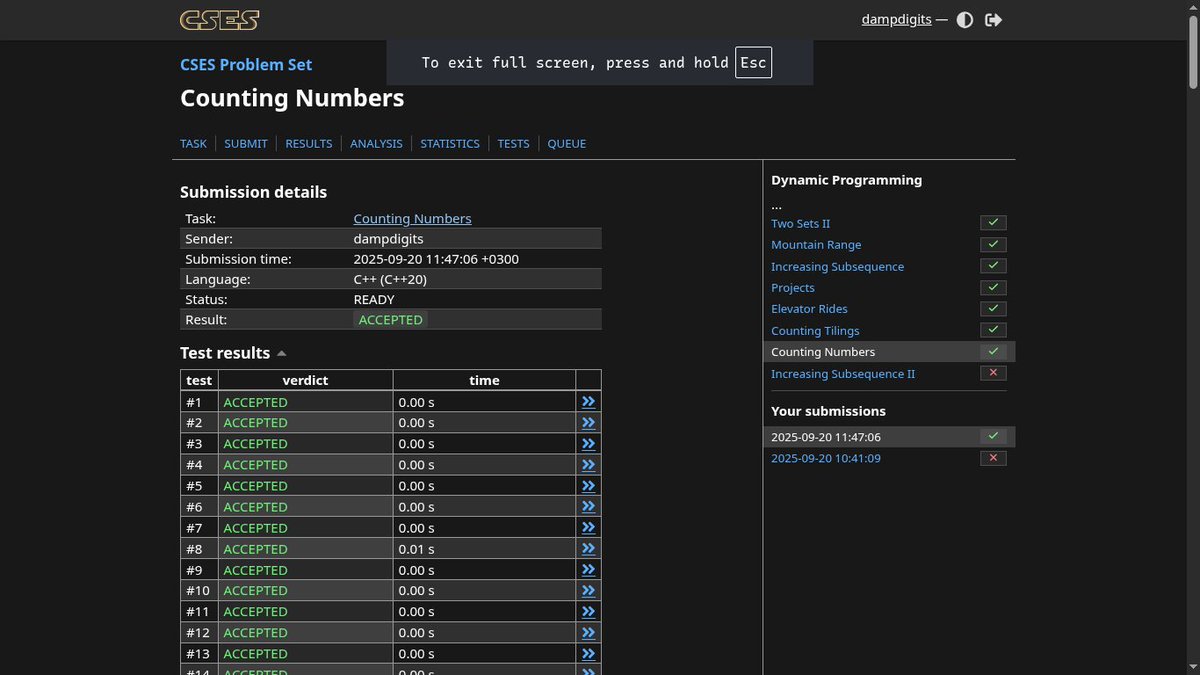This screenshot has width=1200, height=675.
Task: Click the 0.01 s time for test #8
Action: coord(416,549)
